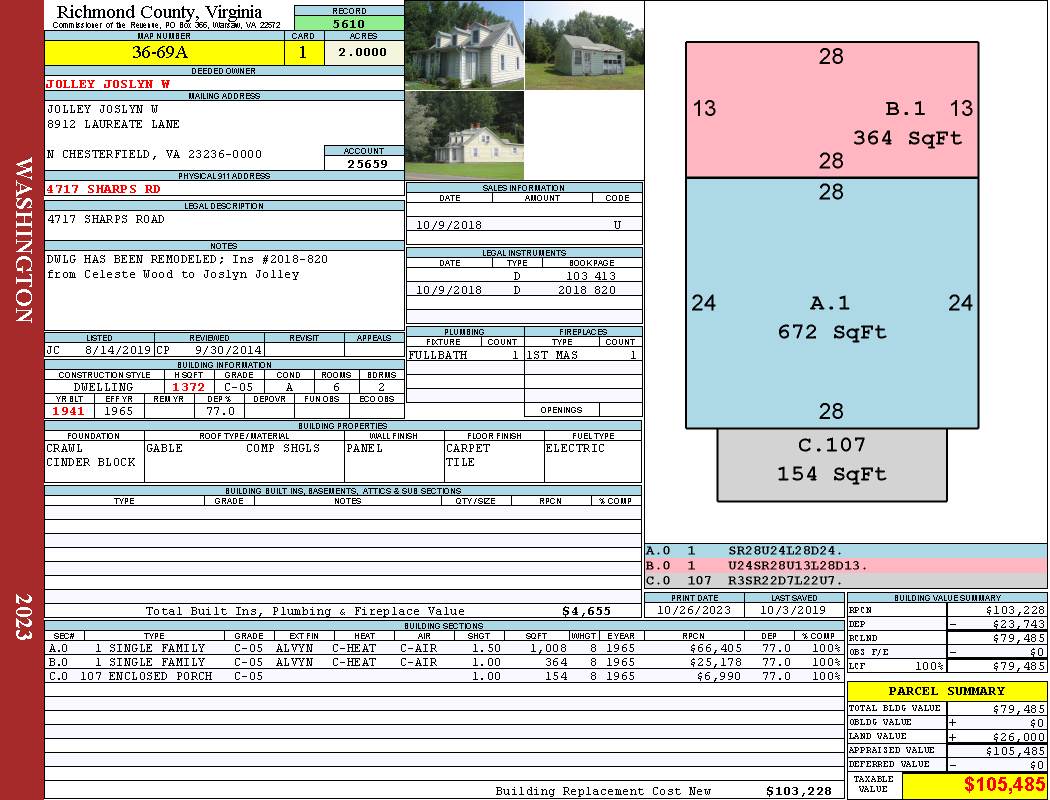
Task: Click the land value $26,000
Action: click(1019, 736)
